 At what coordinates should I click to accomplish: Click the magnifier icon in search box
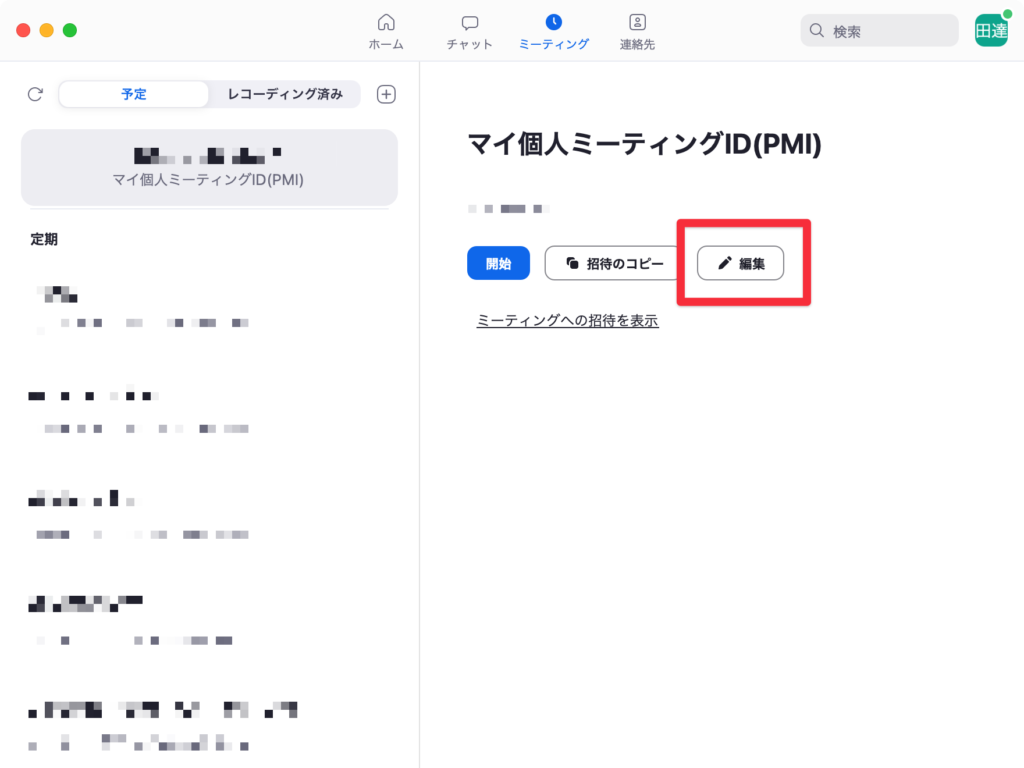click(x=818, y=31)
